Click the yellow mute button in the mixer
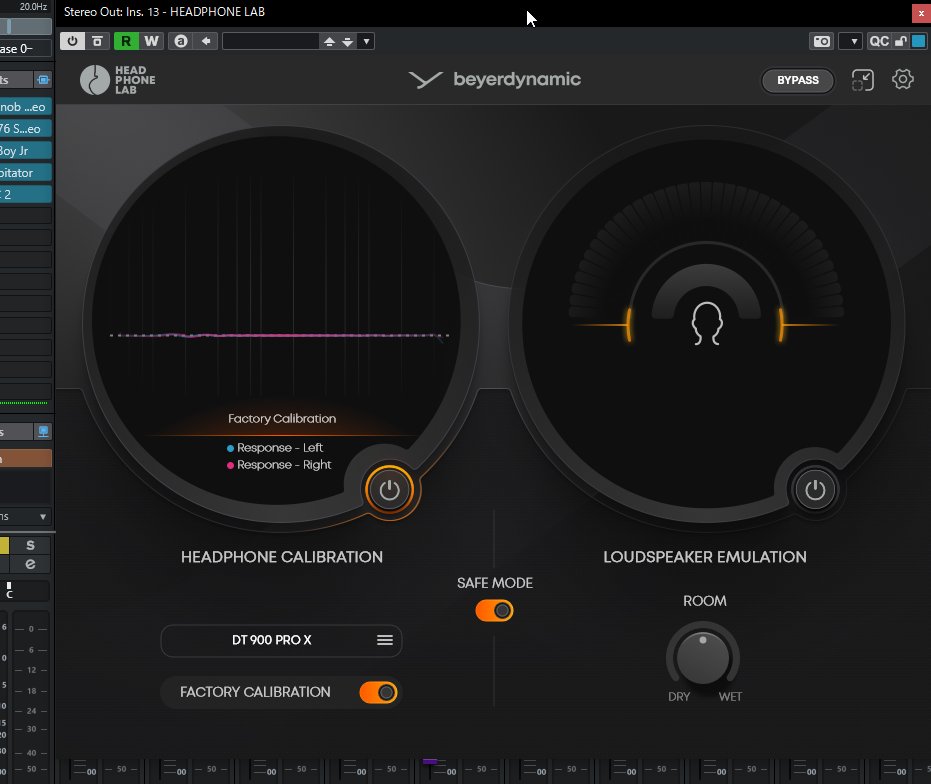 click(4, 545)
